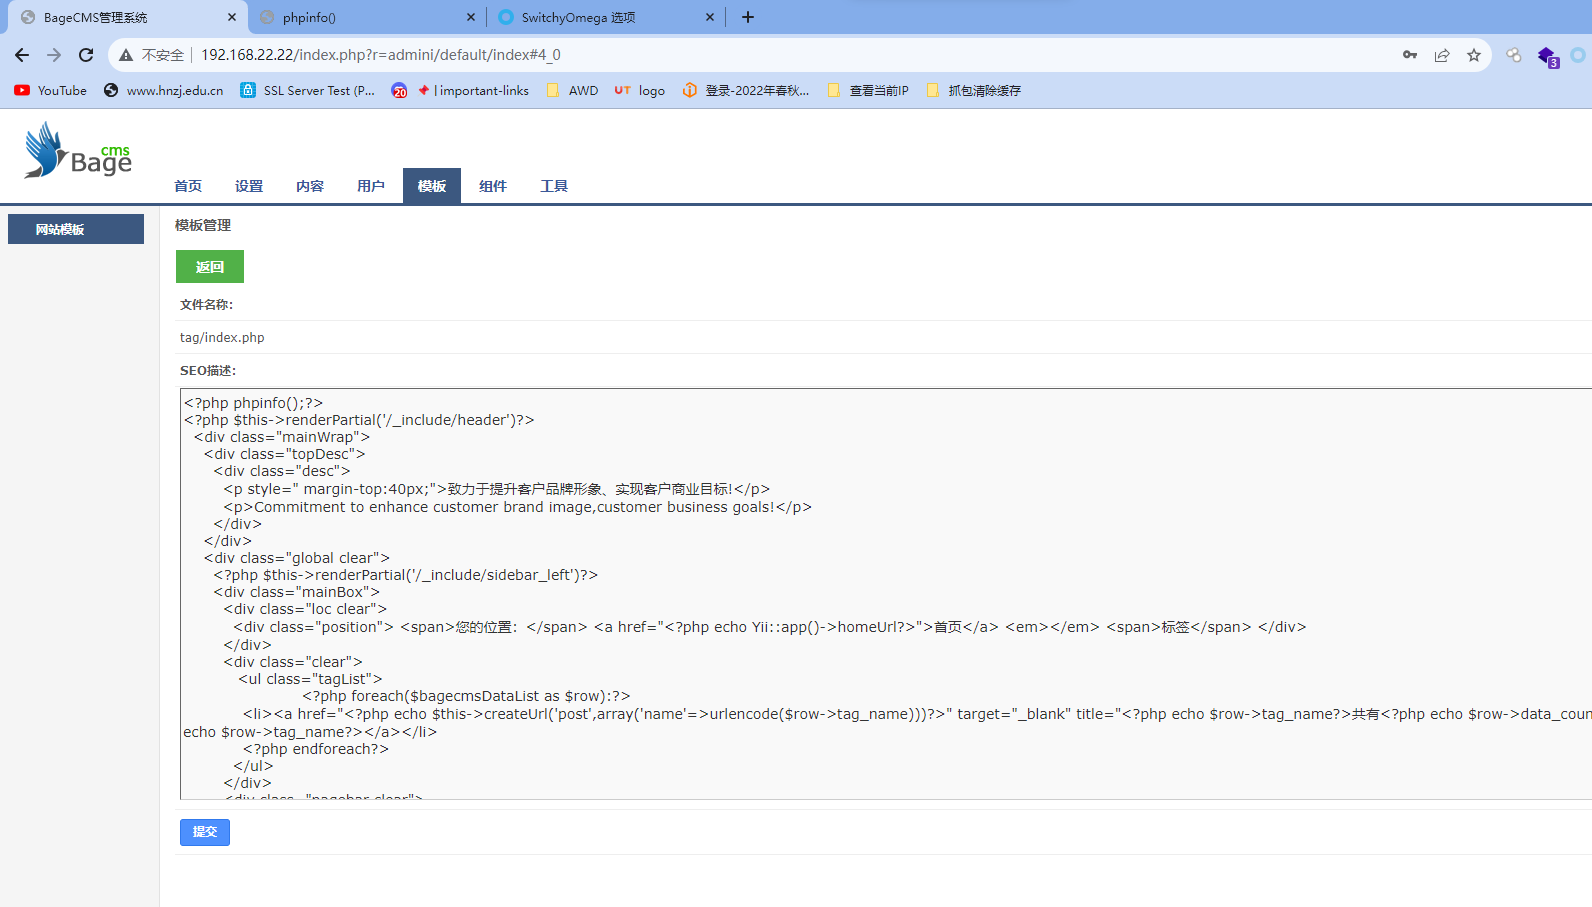1592x907 pixels.
Task: Open the YouTube bookmark
Action: pyautogui.click(x=51, y=90)
